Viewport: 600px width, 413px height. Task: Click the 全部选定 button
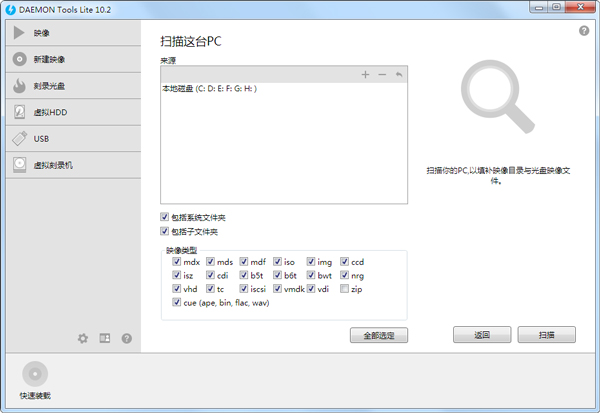(379, 335)
